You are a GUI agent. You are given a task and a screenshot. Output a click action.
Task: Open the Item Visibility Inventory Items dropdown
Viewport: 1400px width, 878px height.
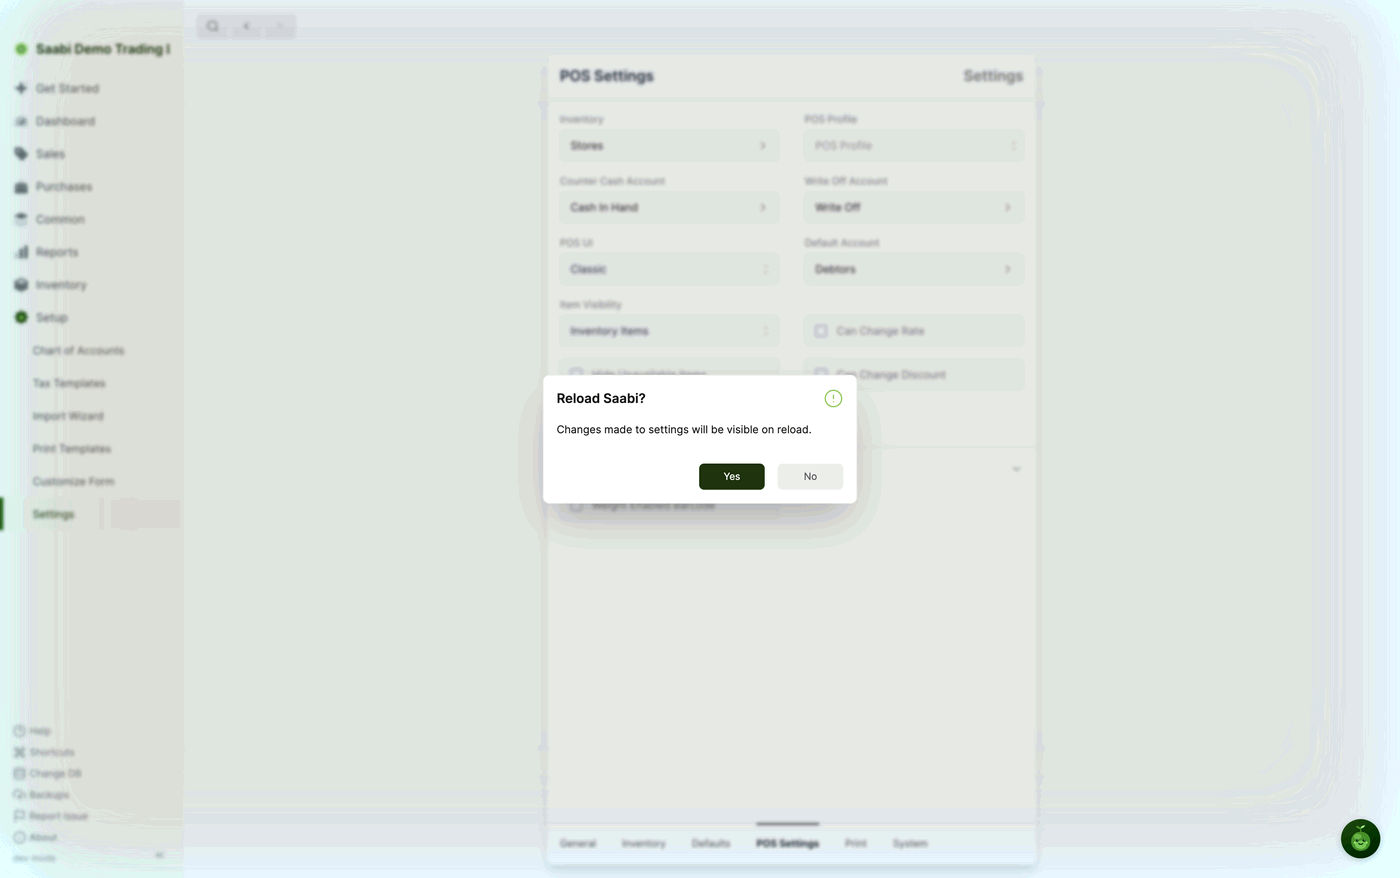click(x=669, y=331)
